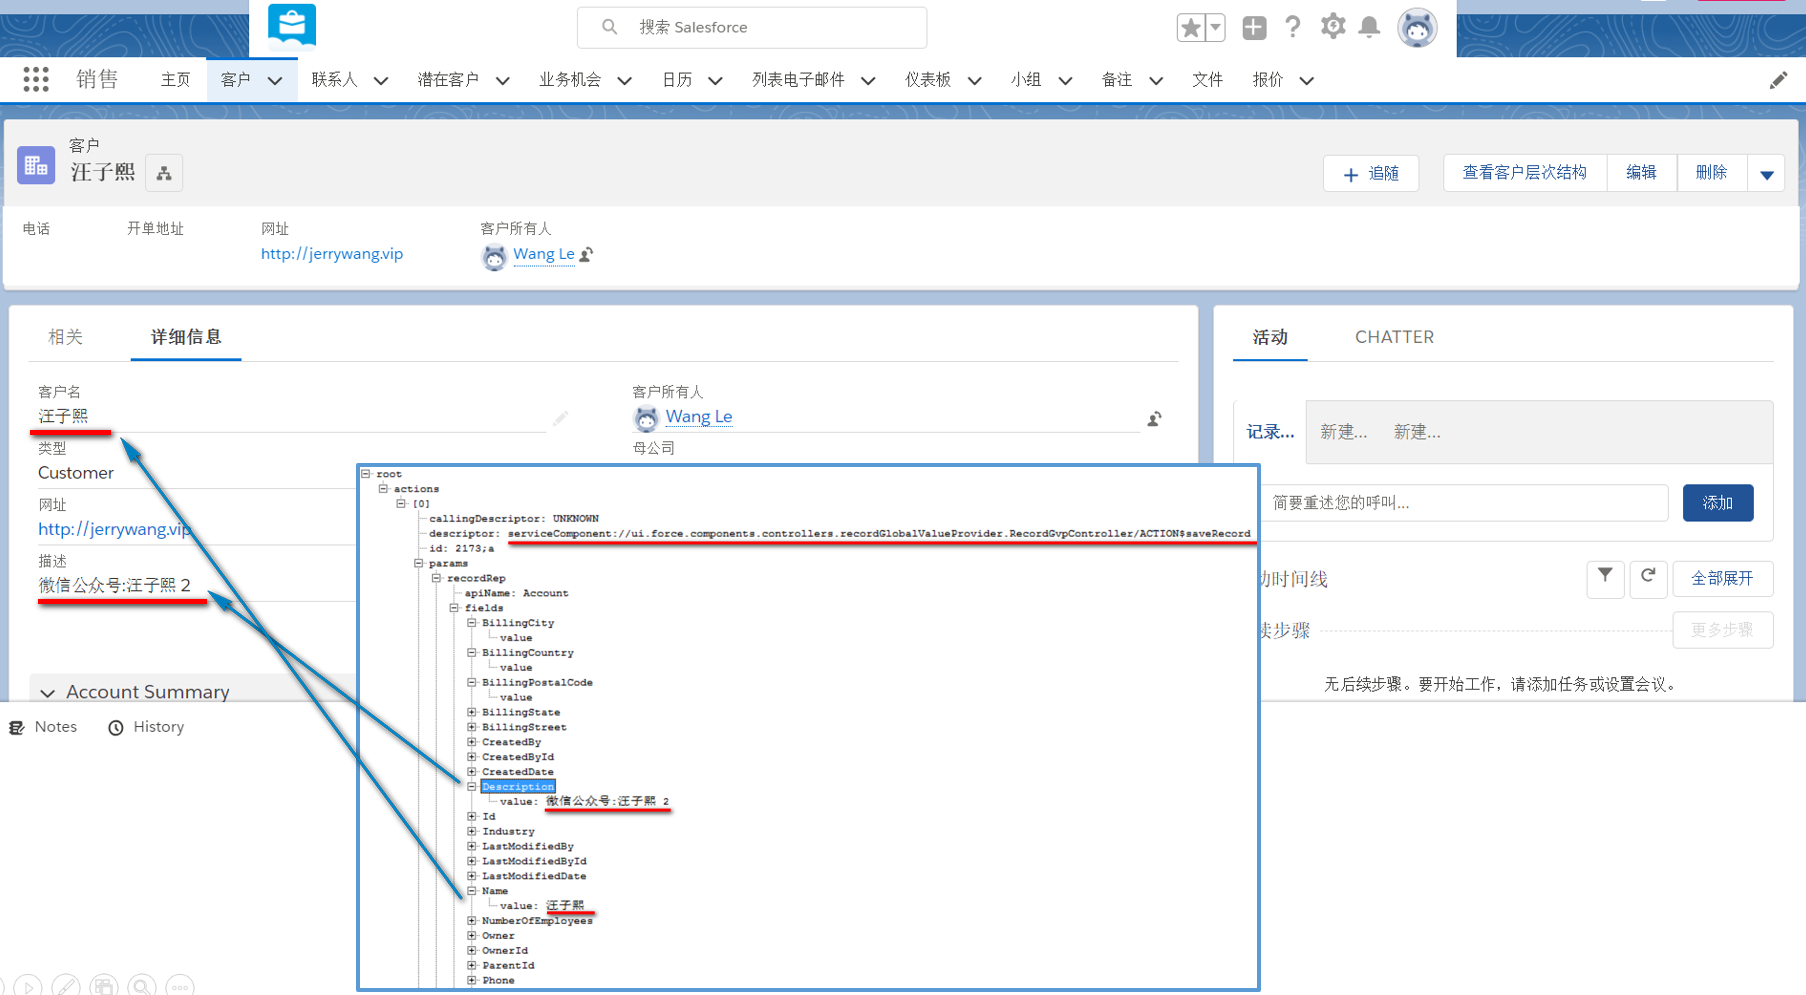Collapse the Name node in the tree
This screenshot has width=1806, height=995.
tap(472, 891)
